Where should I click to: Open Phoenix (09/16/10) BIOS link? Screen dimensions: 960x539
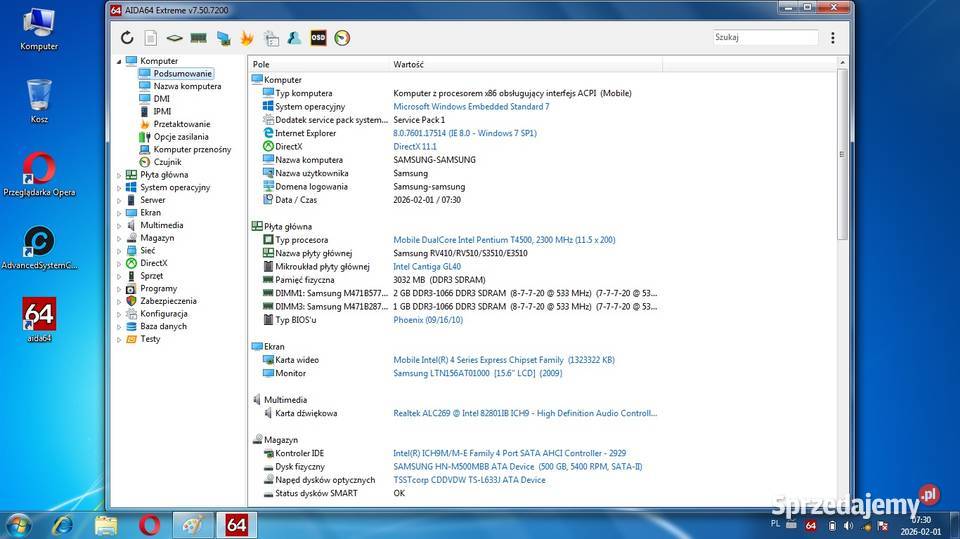428,320
